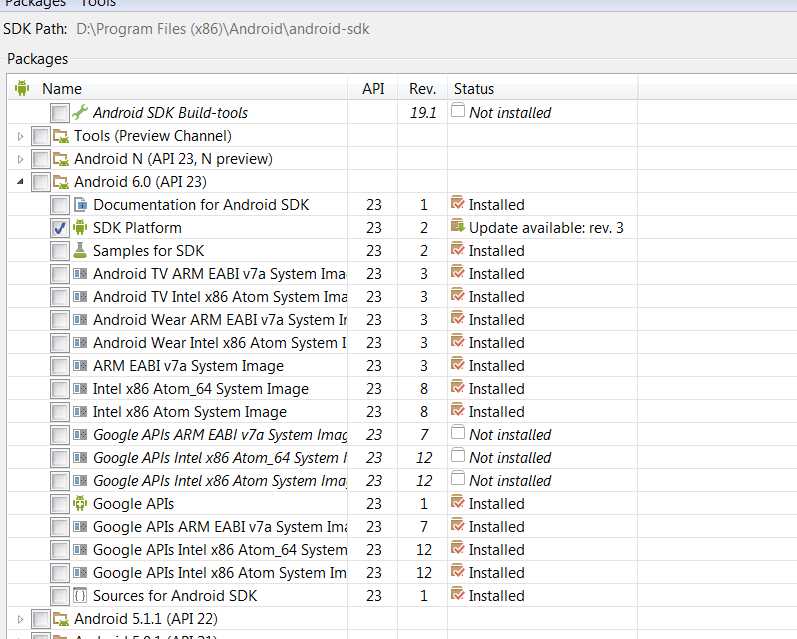Click the system image icon for ARM EABI v7a System Image
The height and width of the screenshot is (639, 797).
point(80,365)
